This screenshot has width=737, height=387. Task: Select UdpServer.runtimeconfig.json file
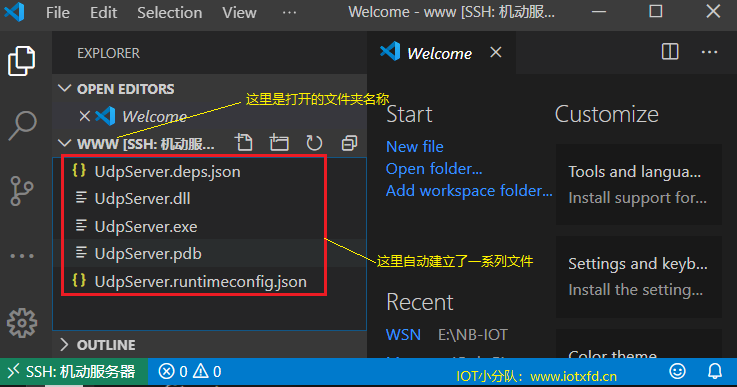210,281
